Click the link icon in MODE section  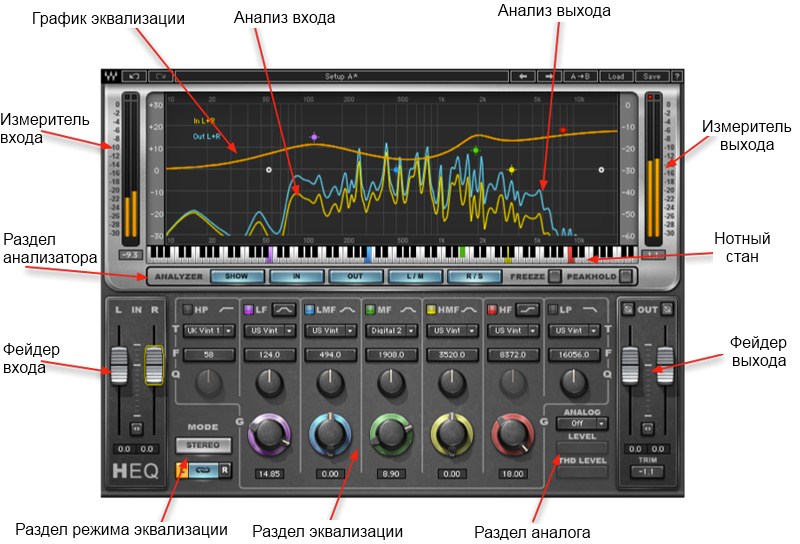tap(202, 468)
